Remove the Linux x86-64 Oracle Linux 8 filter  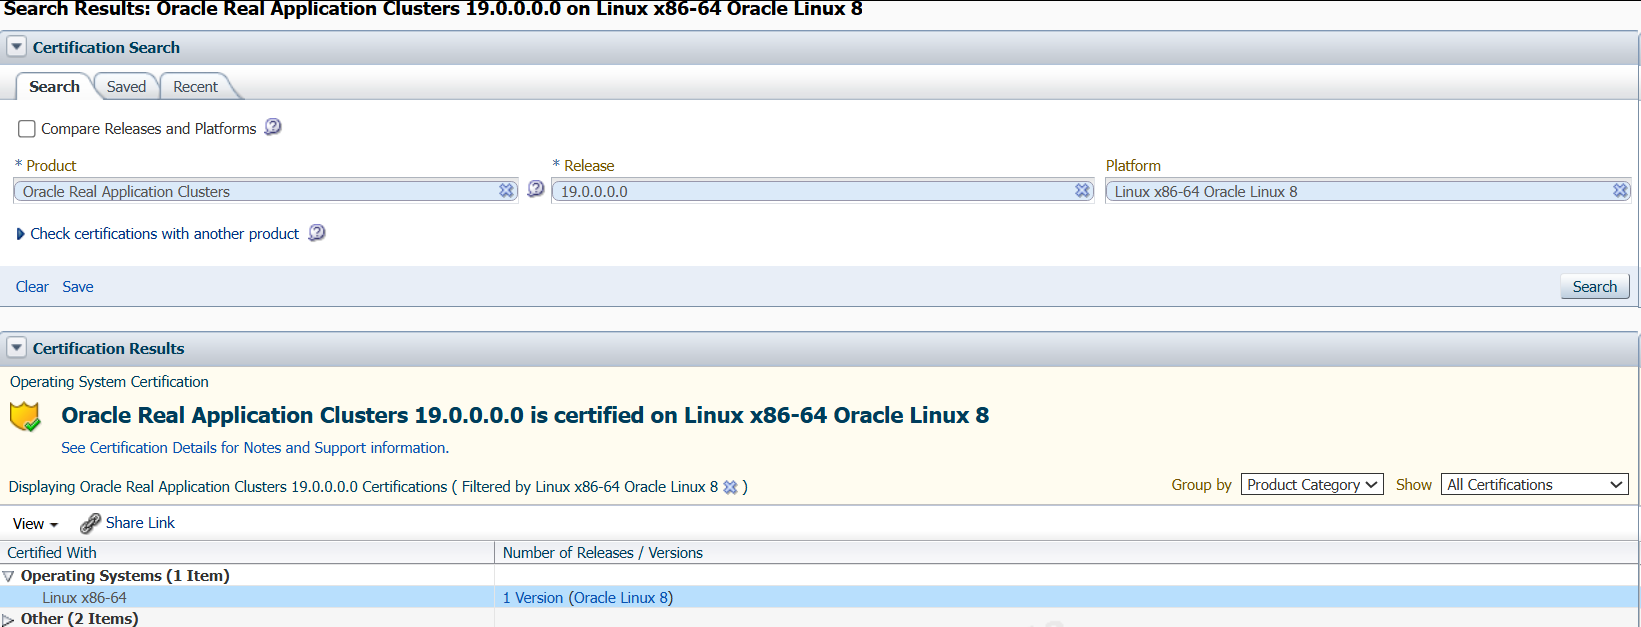(x=731, y=487)
